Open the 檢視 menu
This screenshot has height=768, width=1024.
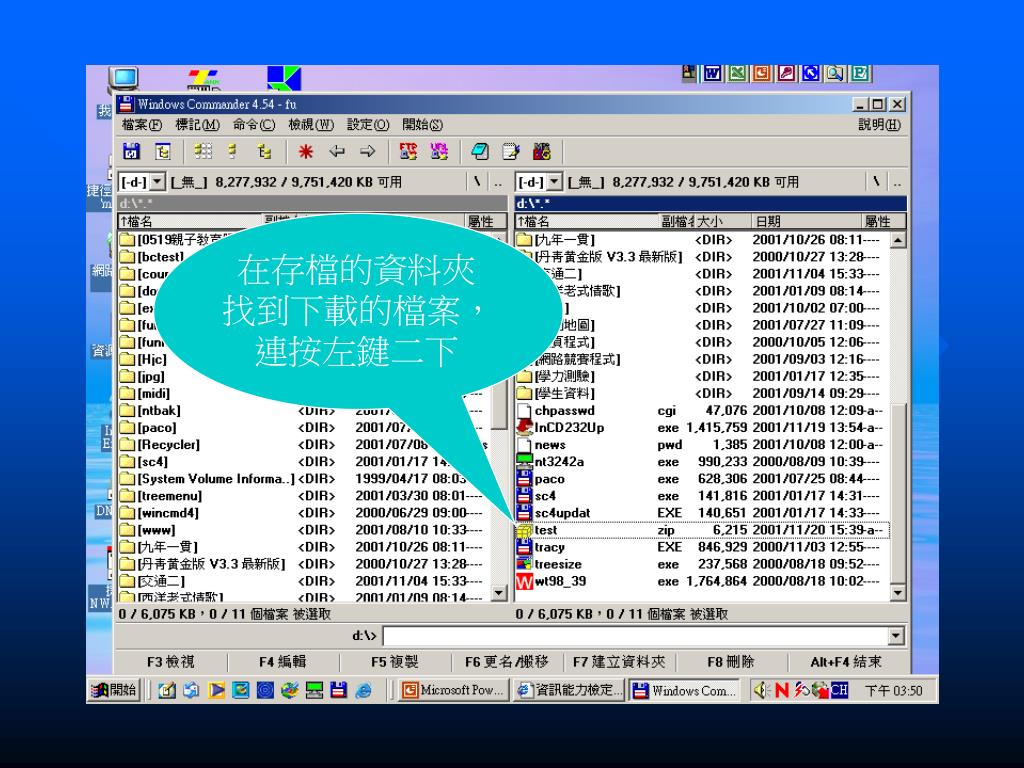[311, 124]
